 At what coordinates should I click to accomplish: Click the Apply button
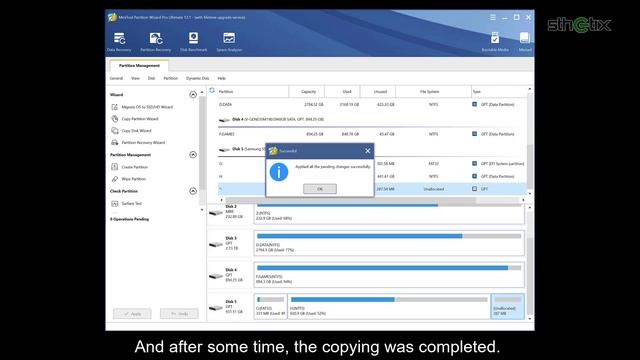(132, 313)
